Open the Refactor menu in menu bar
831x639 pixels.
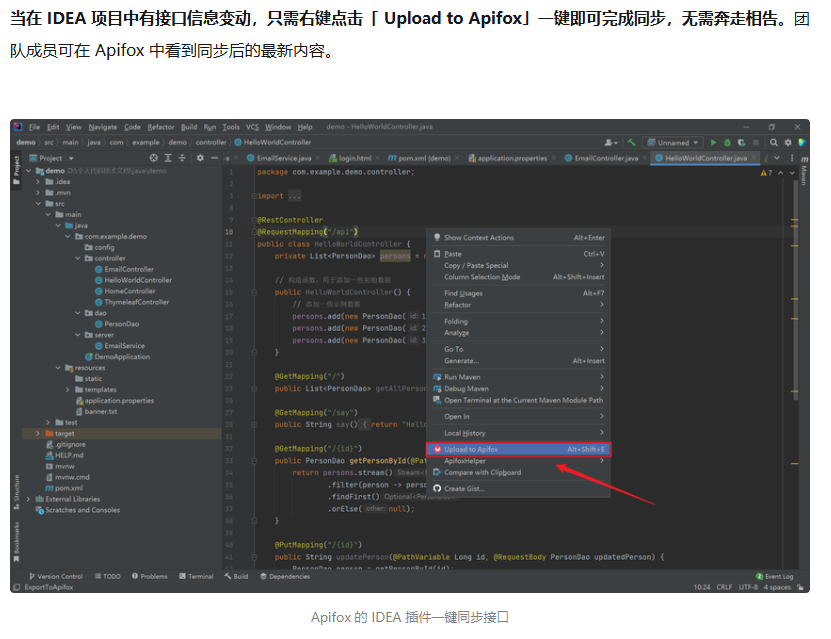(161, 127)
